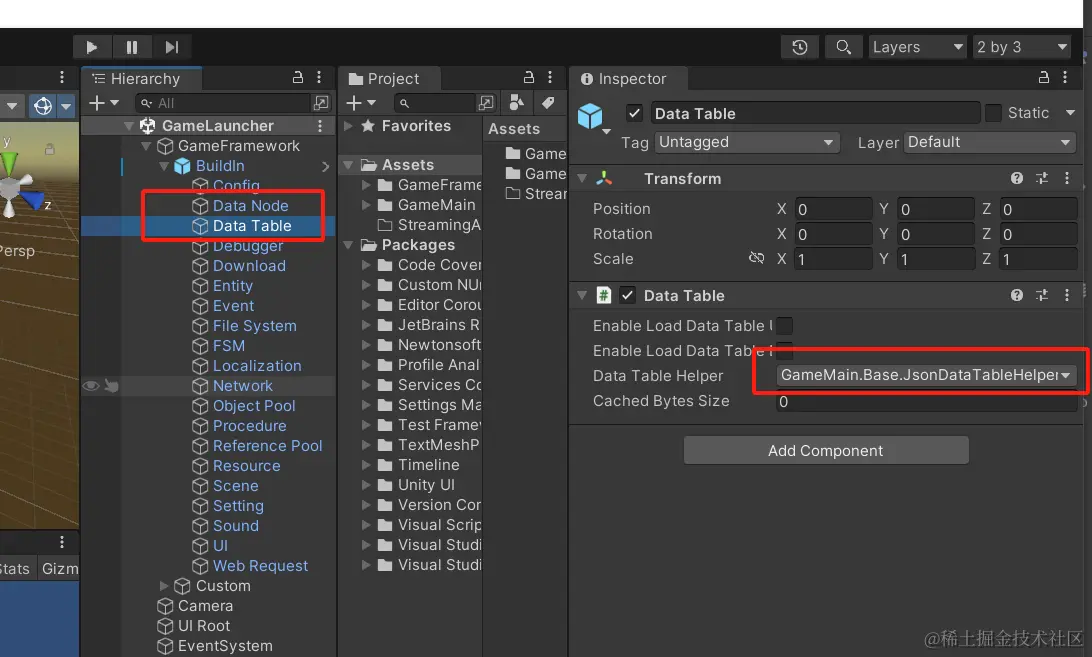This screenshot has height=657, width=1092.
Task: Expand the Favorites foldout
Action: click(349, 126)
